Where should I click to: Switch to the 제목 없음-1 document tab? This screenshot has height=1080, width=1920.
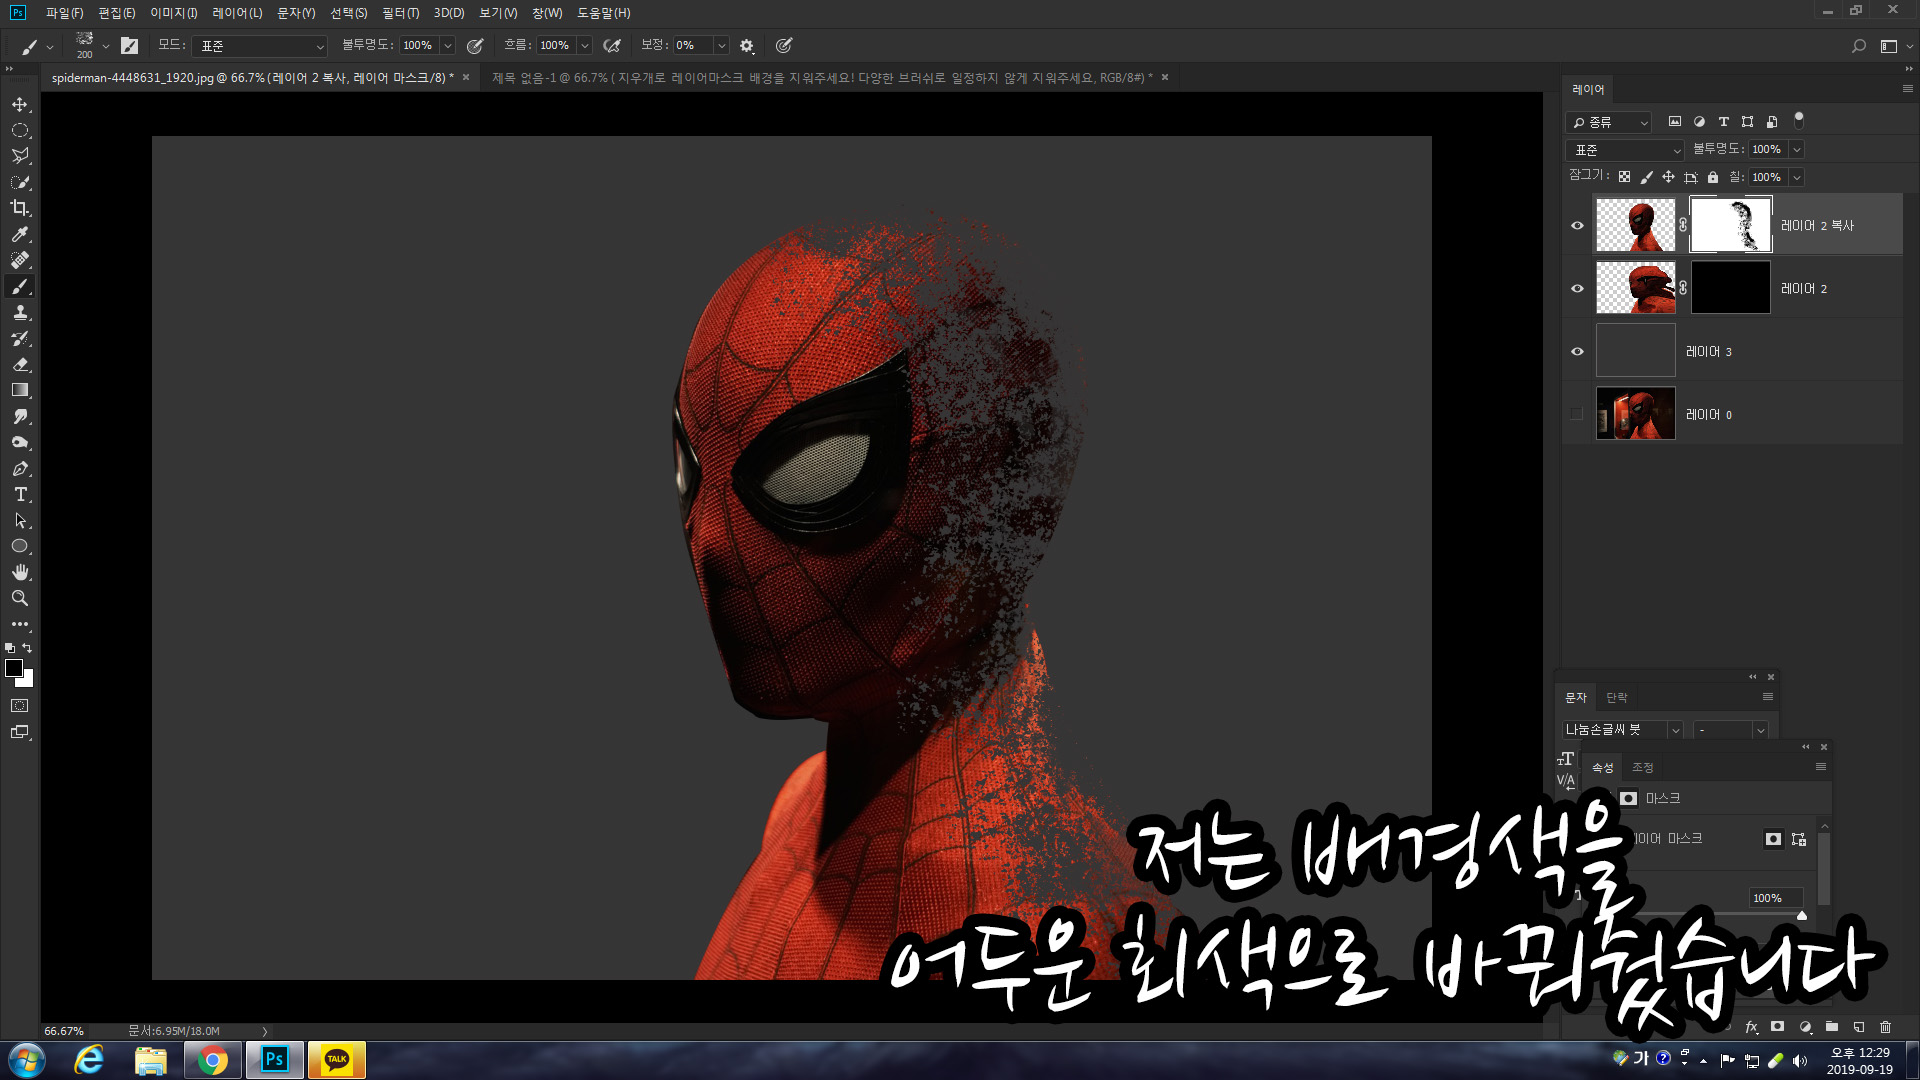[x=820, y=78]
